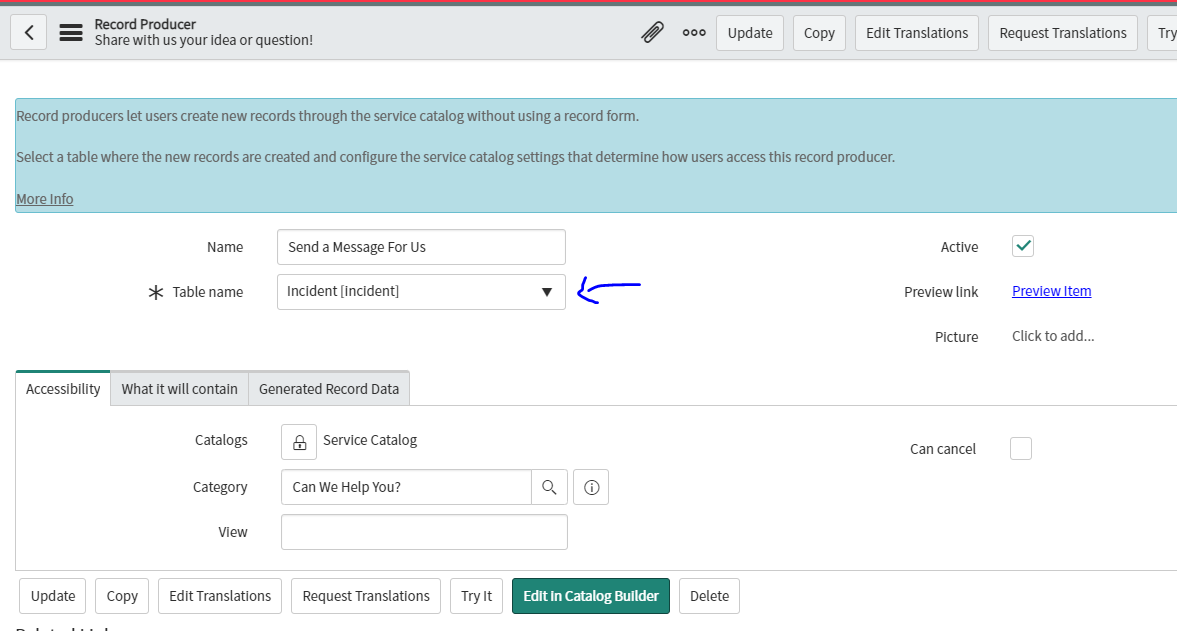Open the attachments paperclip icon
The image size is (1177, 631).
[652, 32]
